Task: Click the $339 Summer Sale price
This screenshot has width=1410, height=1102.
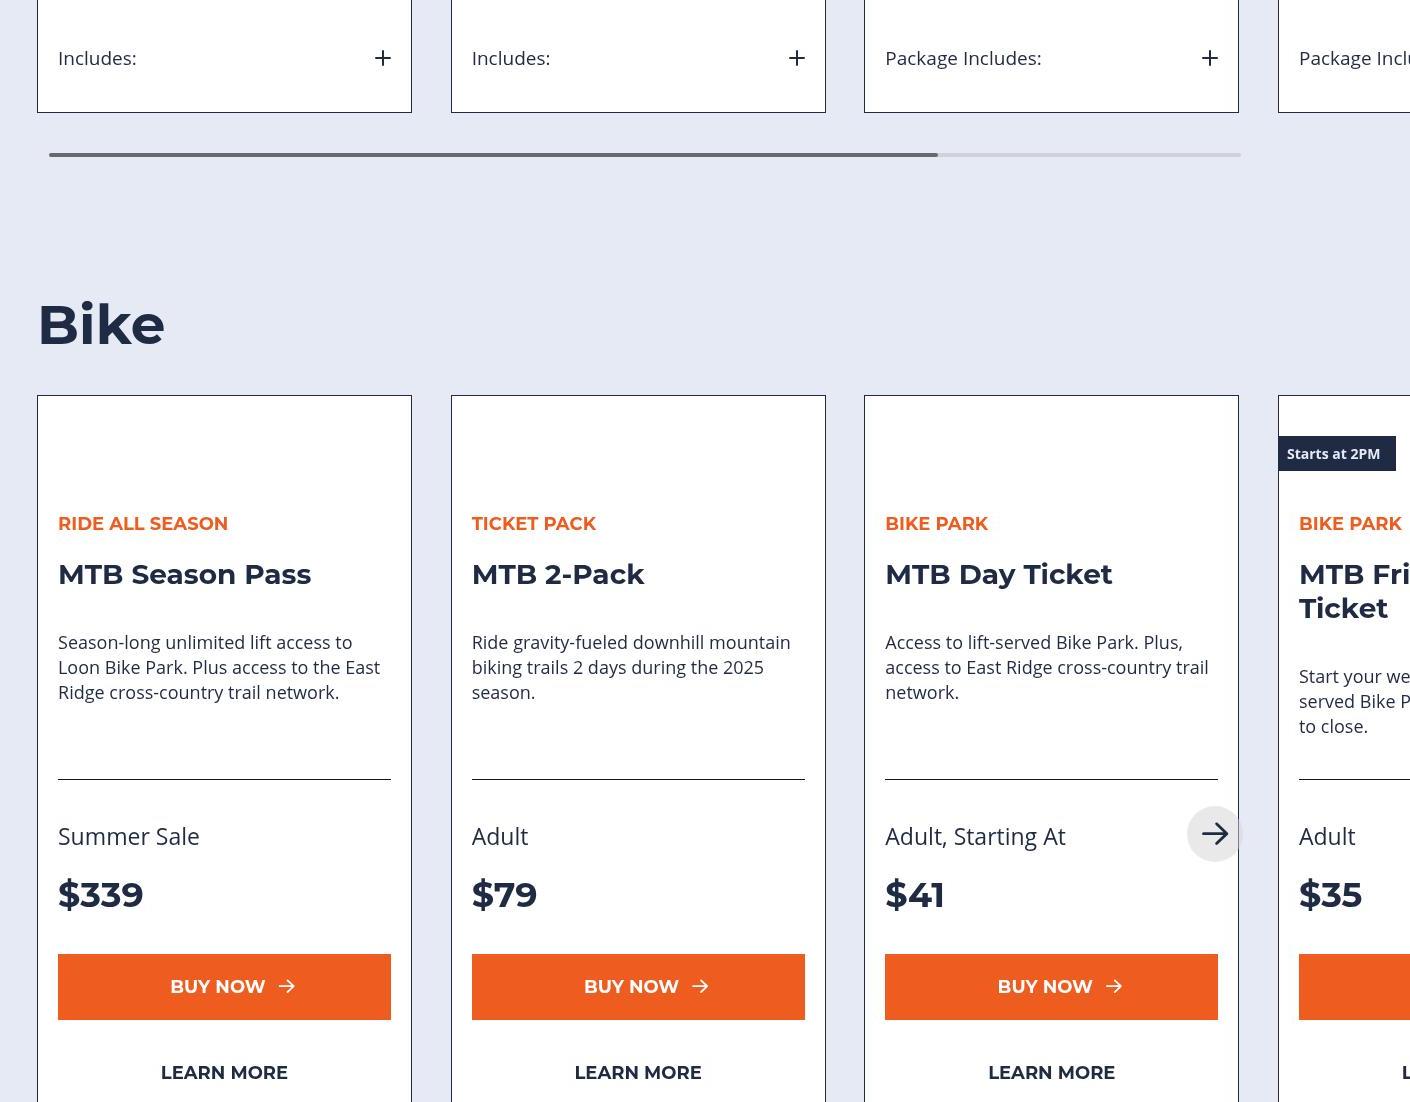Action: pyautogui.click(x=101, y=894)
